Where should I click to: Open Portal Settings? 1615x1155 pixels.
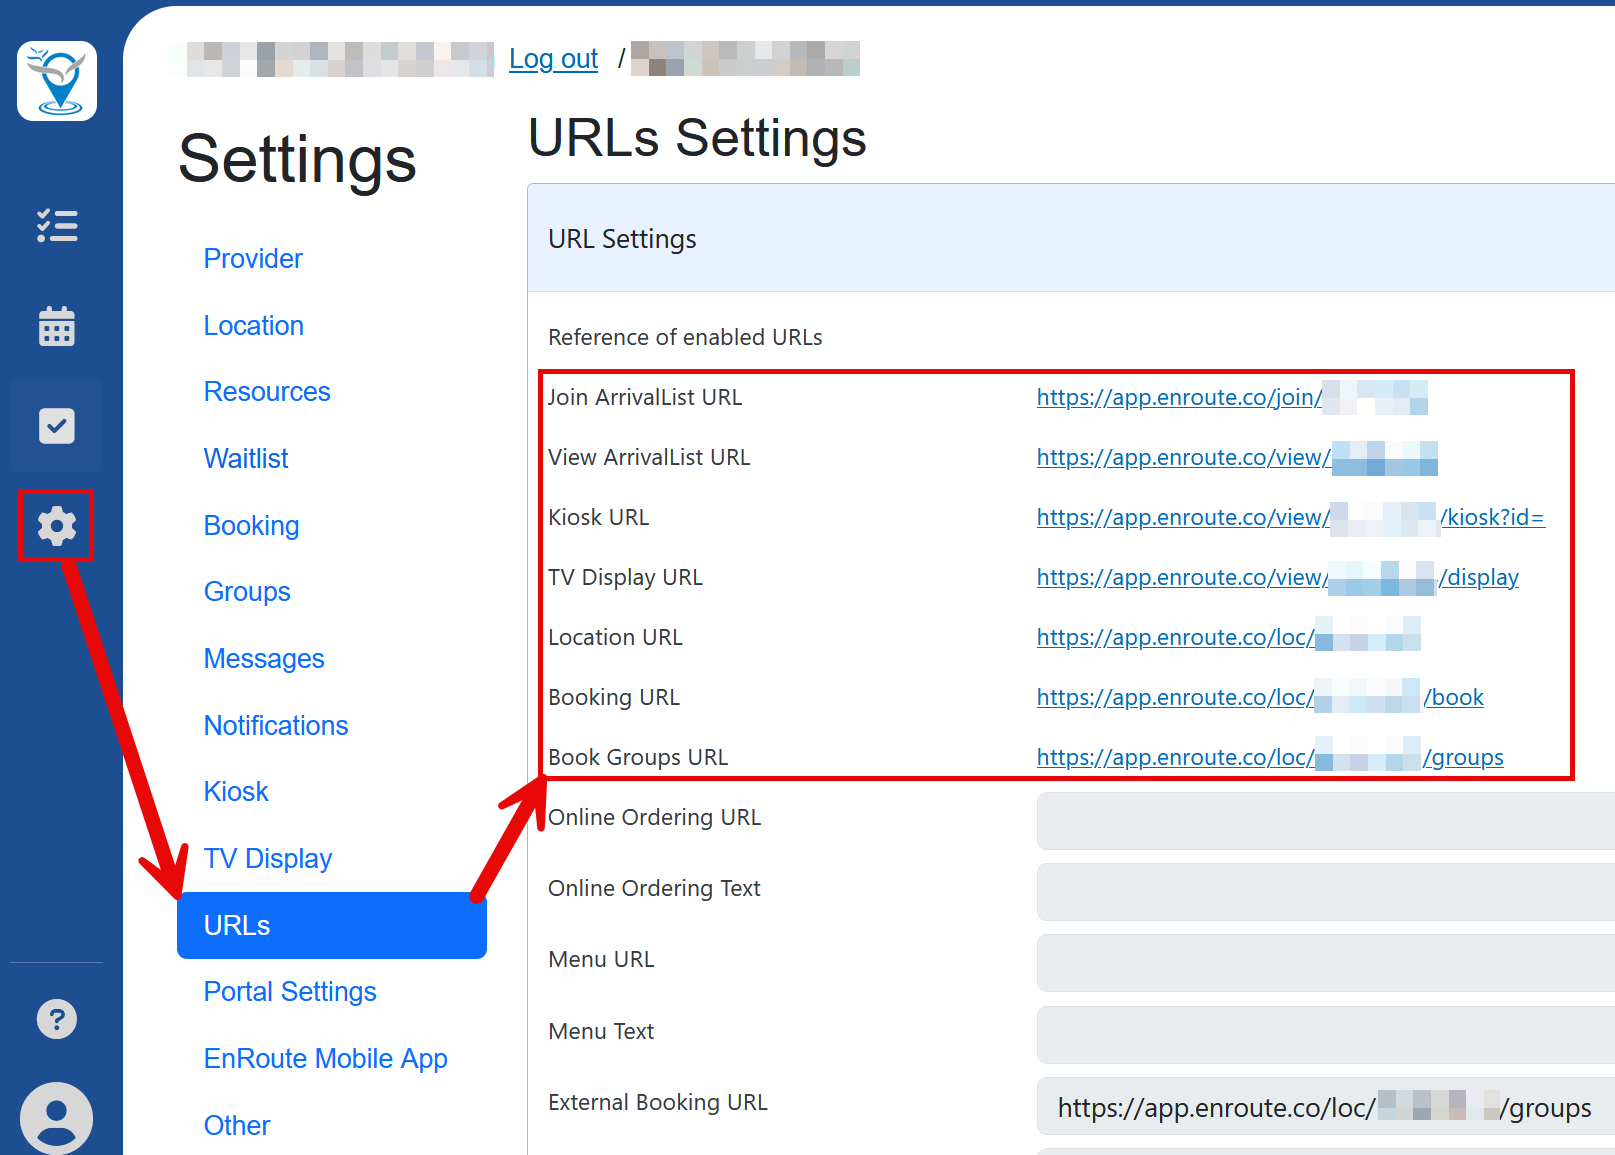290,992
